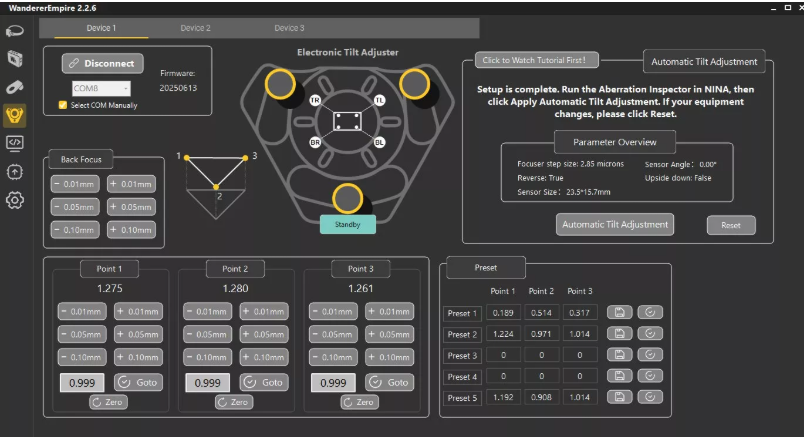Open the firmware upload icon in sidebar
The height and width of the screenshot is (437, 804).
click(16, 171)
